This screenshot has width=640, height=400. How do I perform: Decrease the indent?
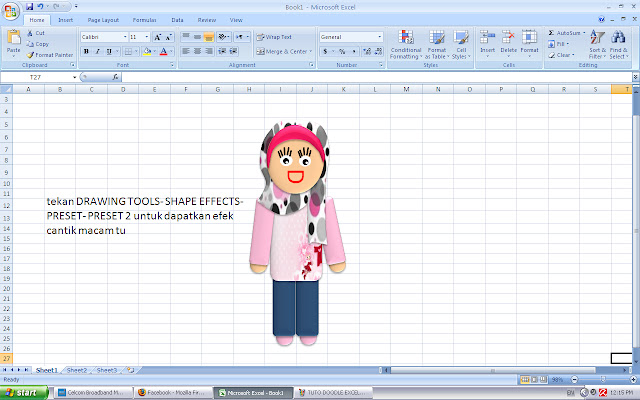click(222, 51)
